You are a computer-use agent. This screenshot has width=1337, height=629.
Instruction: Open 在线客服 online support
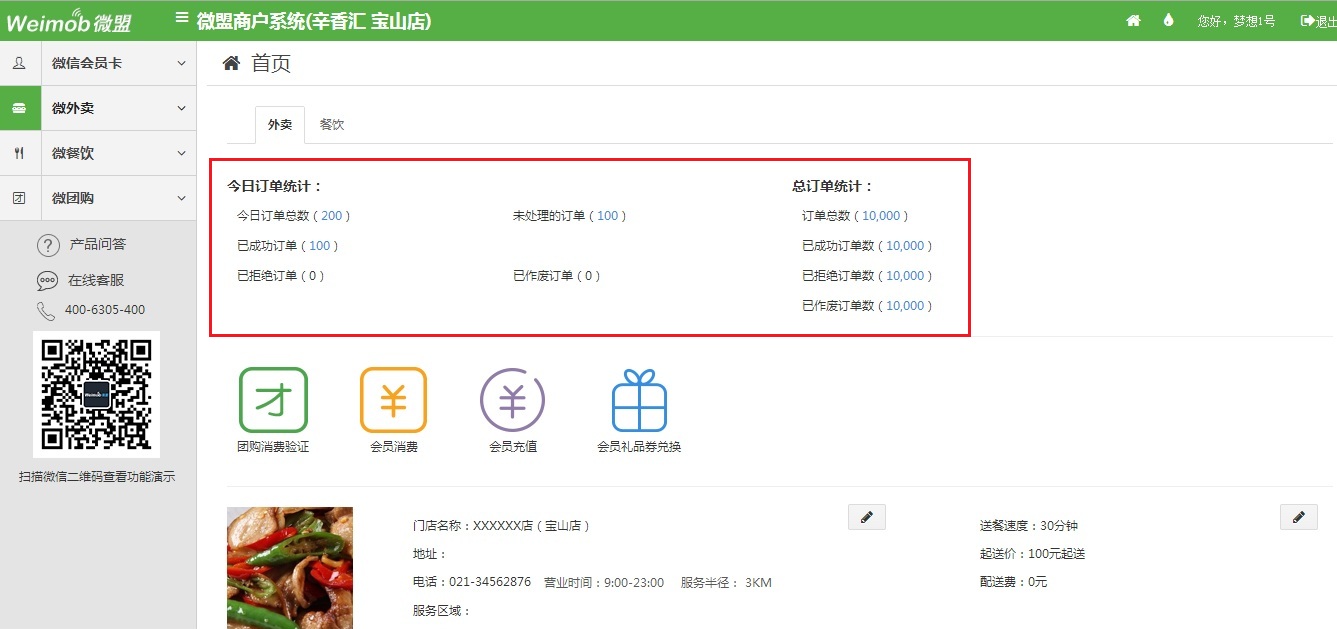pyautogui.click(x=96, y=281)
